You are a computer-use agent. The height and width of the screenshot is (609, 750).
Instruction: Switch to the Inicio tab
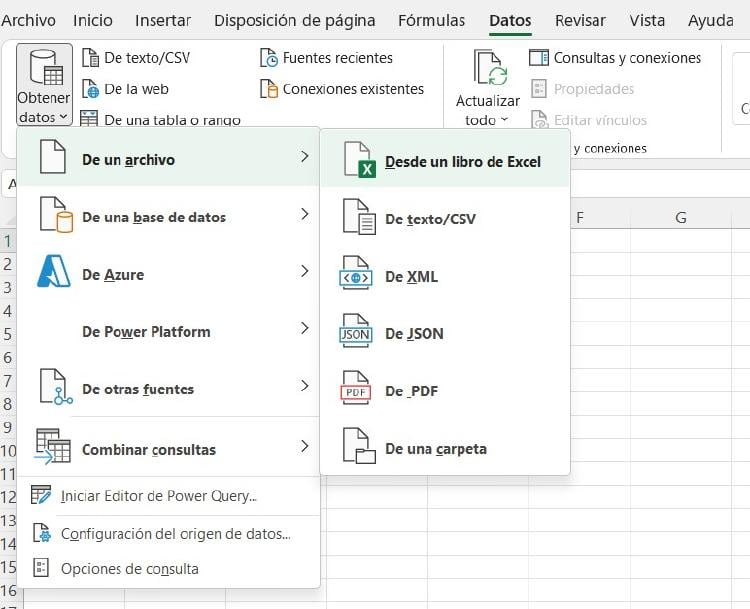[x=93, y=21]
